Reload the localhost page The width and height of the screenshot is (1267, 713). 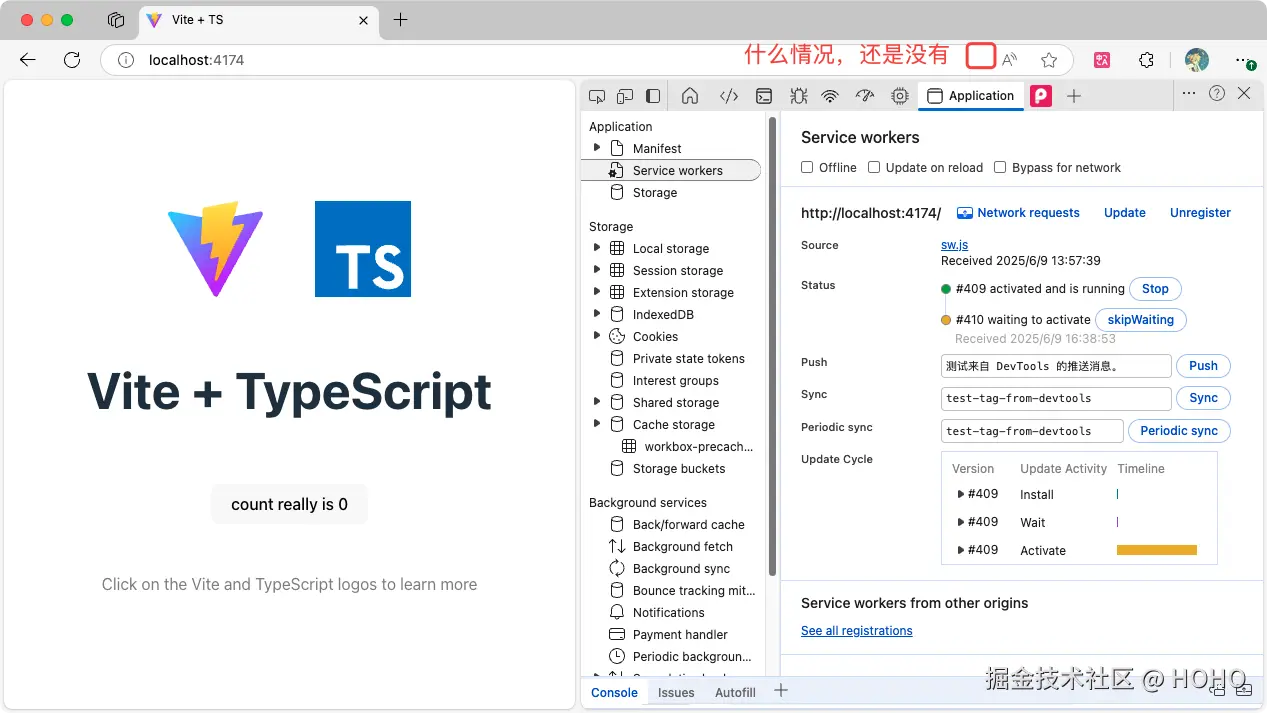point(72,60)
